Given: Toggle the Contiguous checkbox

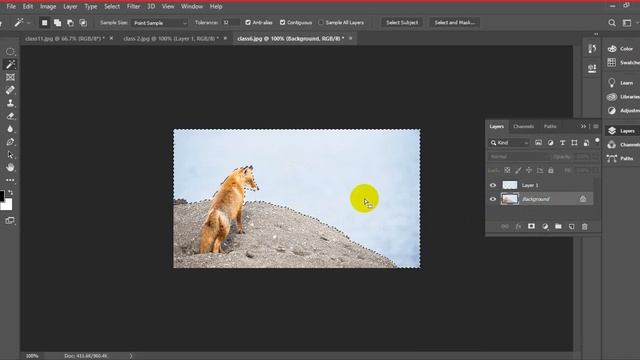Looking at the screenshot, I should (x=282, y=22).
